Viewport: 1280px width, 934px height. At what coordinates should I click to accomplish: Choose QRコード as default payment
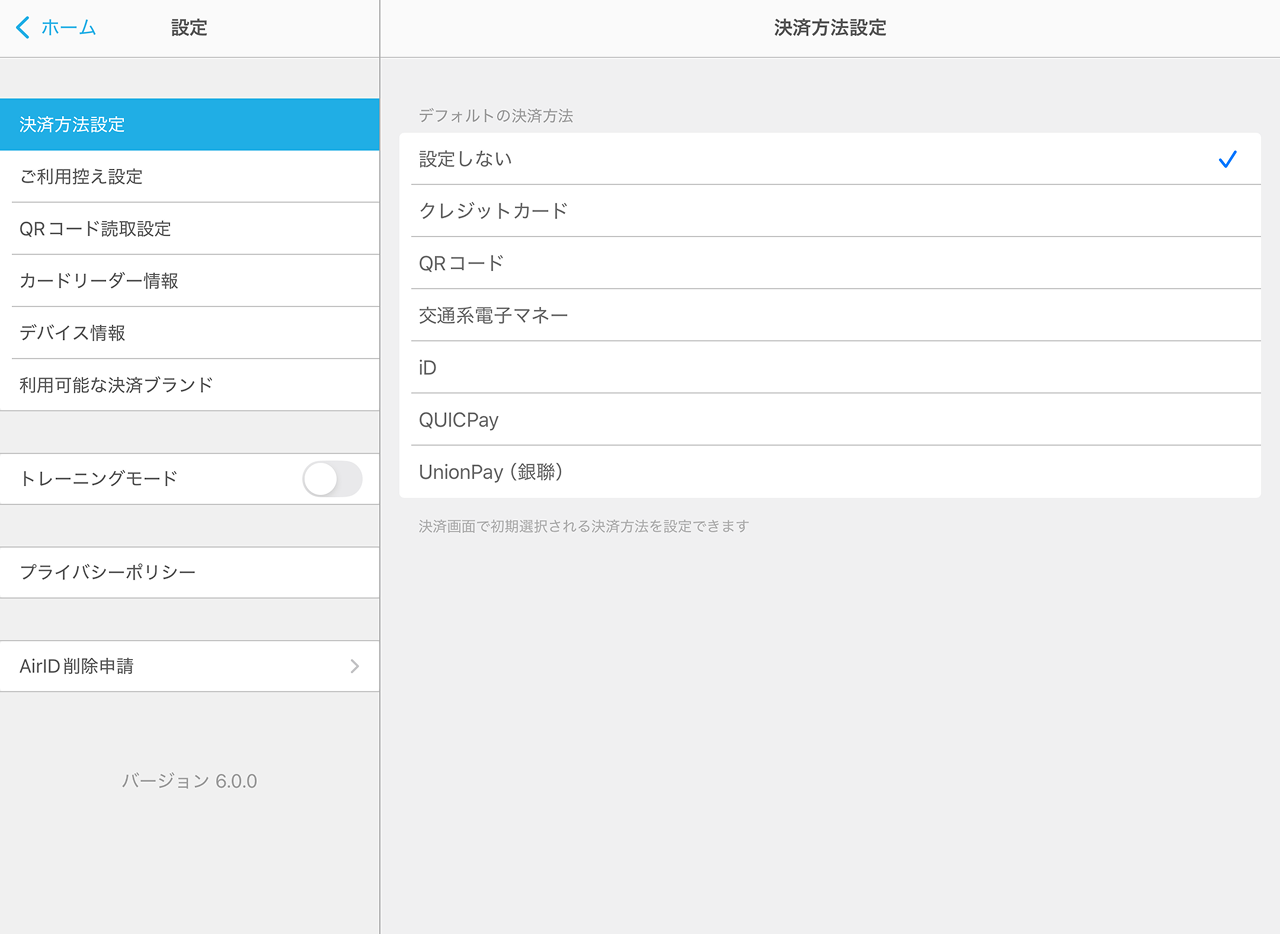[829, 263]
